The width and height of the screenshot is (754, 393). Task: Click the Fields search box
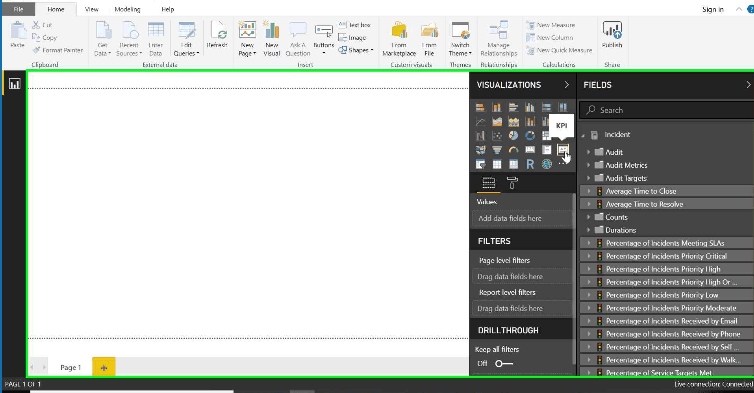[666, 110]
